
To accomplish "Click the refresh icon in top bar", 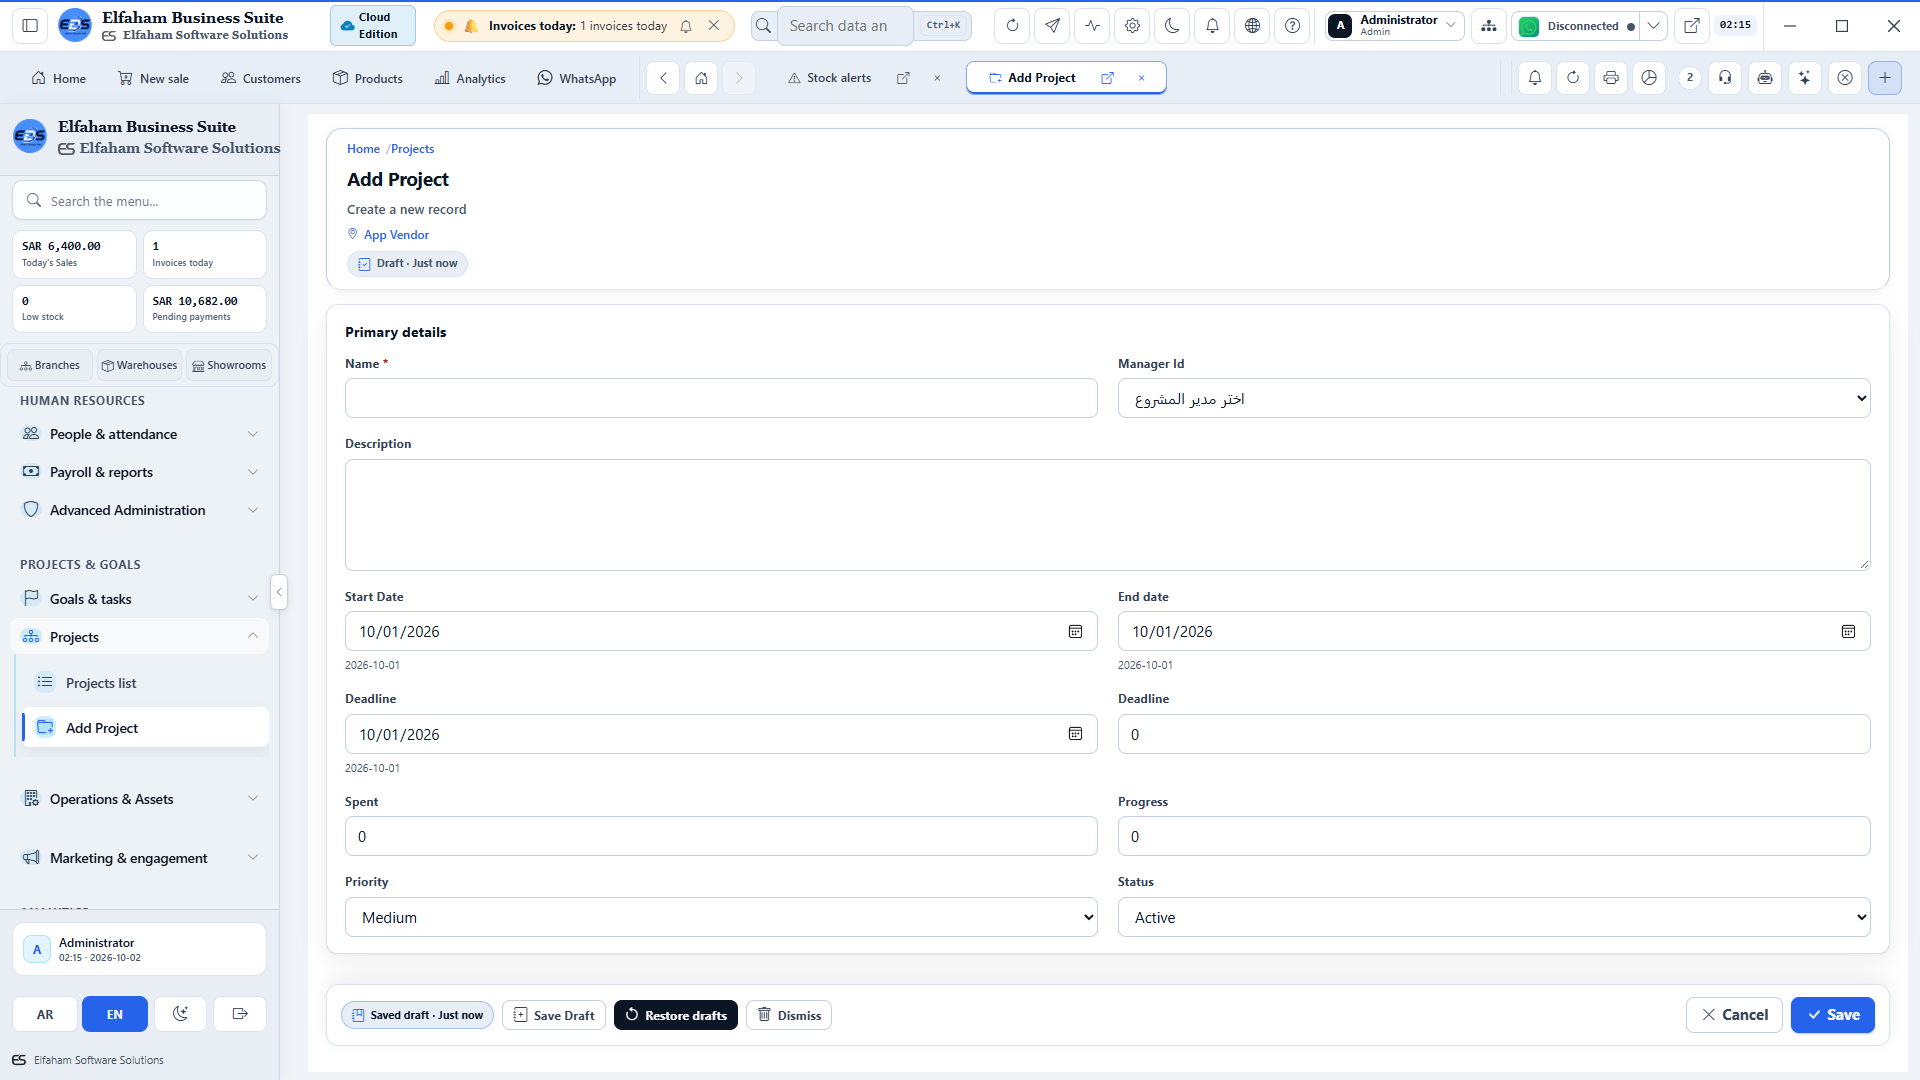I will 1012,26.
